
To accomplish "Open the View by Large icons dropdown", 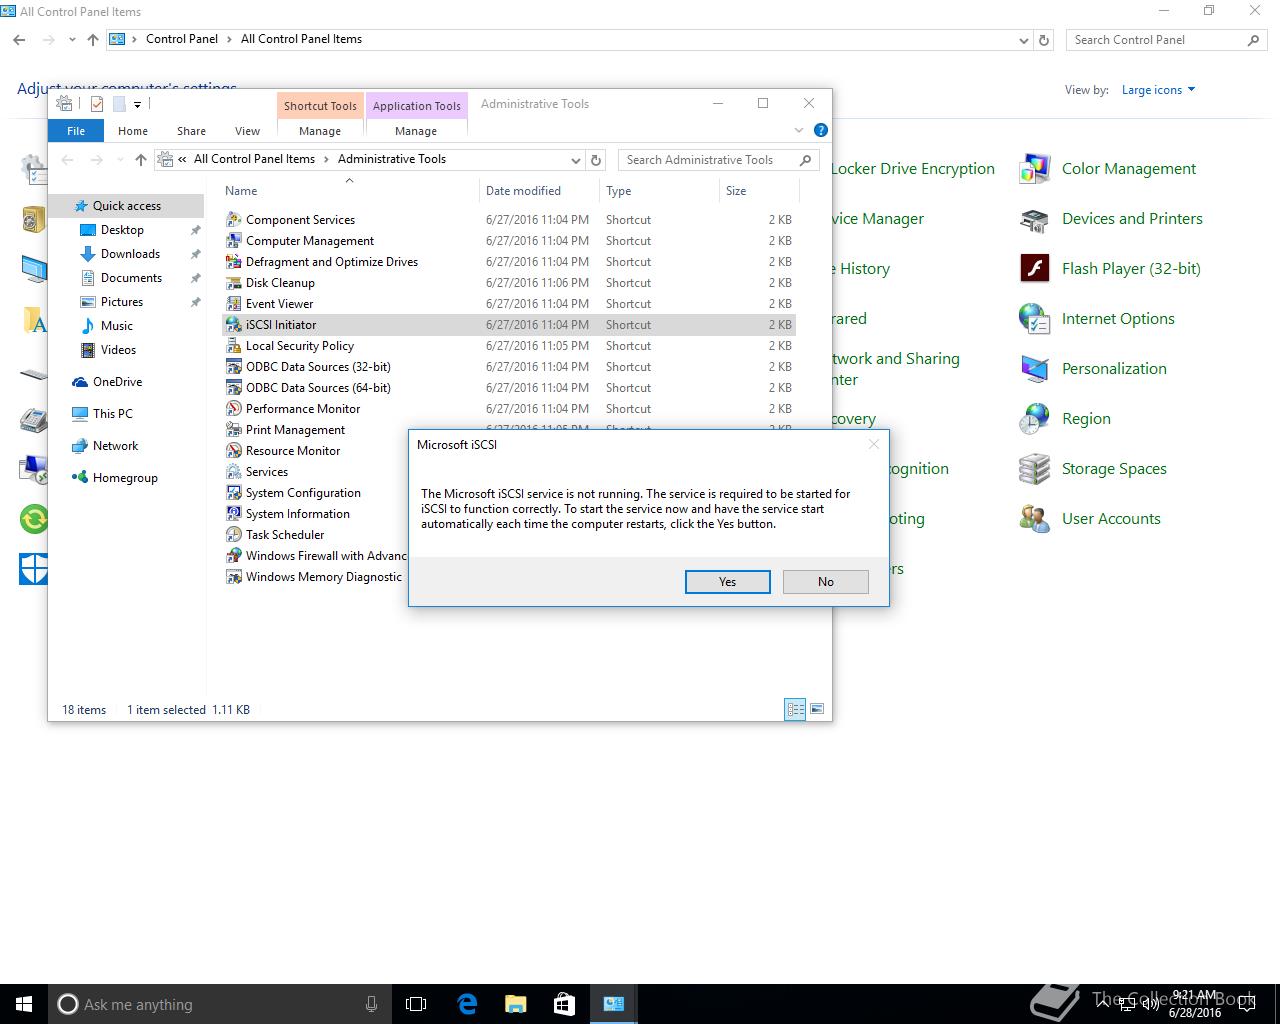I will (1158, 90).
